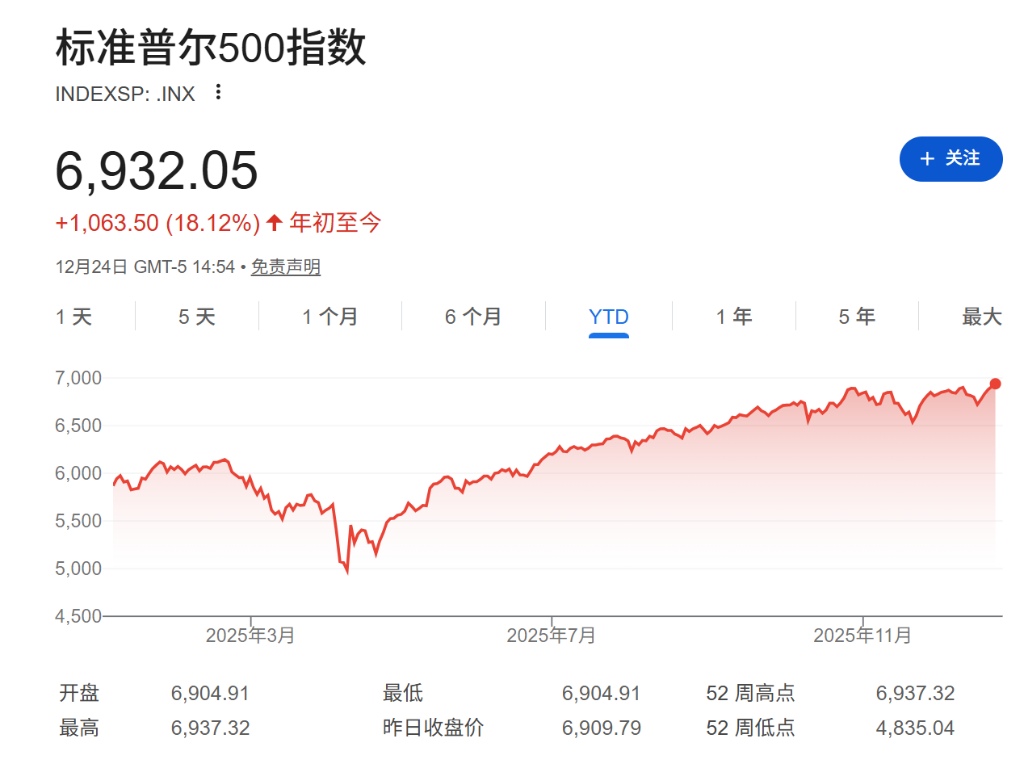Click the 昨日收盘价 figure 6,909.79

(600, 728)
